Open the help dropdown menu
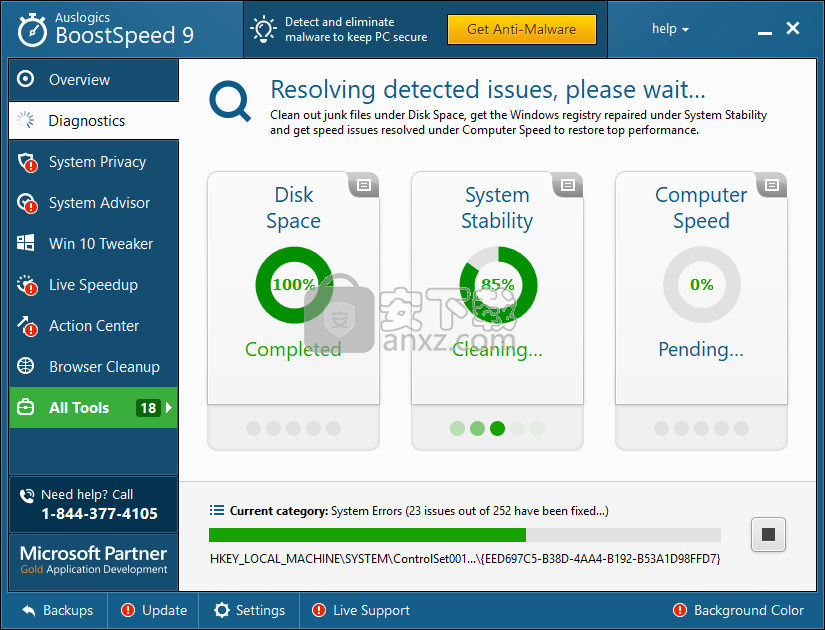The width and height of the screenshot is (825, 630). 670,29
